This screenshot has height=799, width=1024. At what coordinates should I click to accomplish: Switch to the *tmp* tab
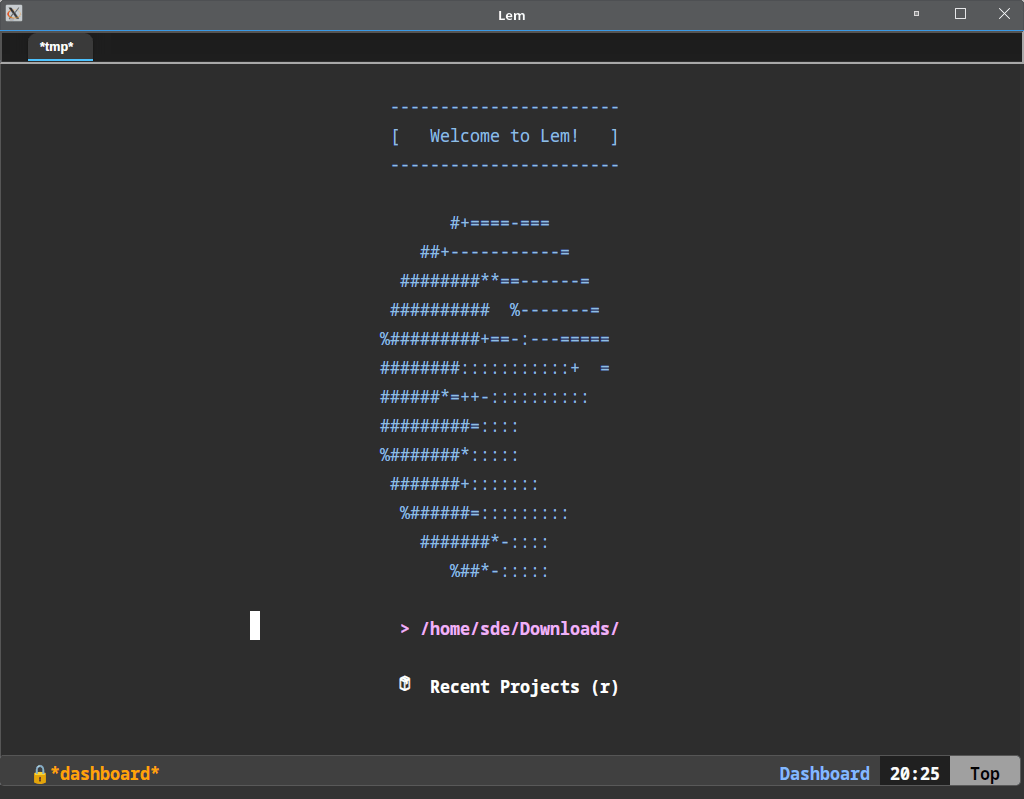click(57, 47)
